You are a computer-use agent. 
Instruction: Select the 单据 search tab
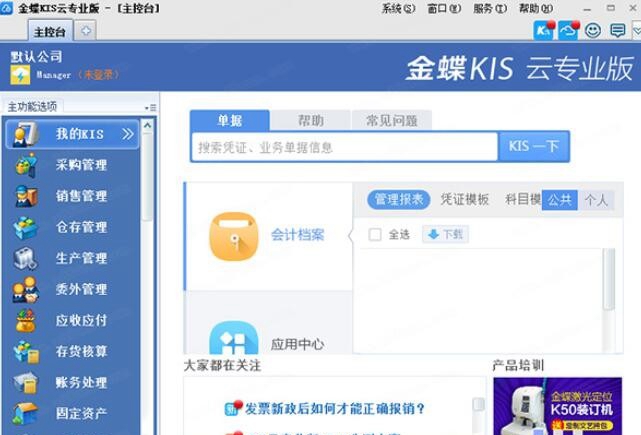point(230,121)
